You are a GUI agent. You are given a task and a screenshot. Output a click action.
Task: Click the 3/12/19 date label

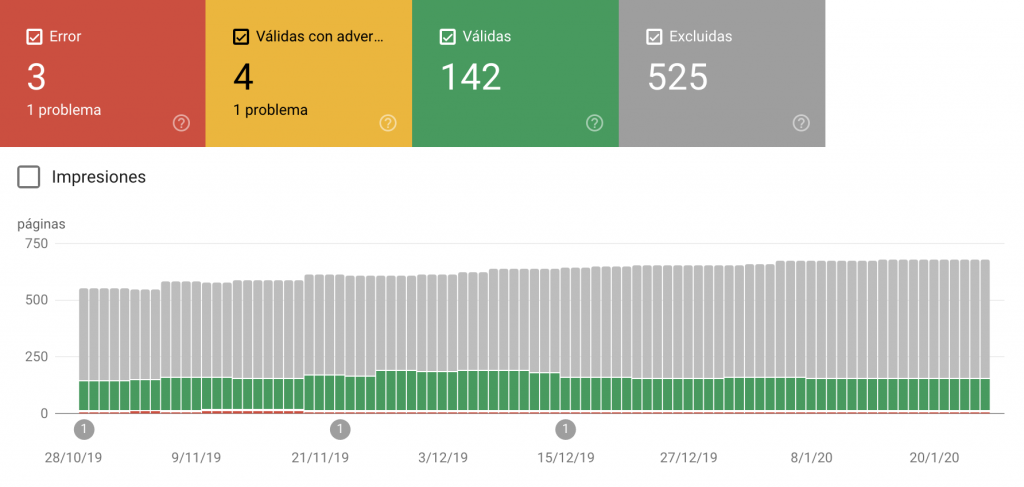(443, 458)
